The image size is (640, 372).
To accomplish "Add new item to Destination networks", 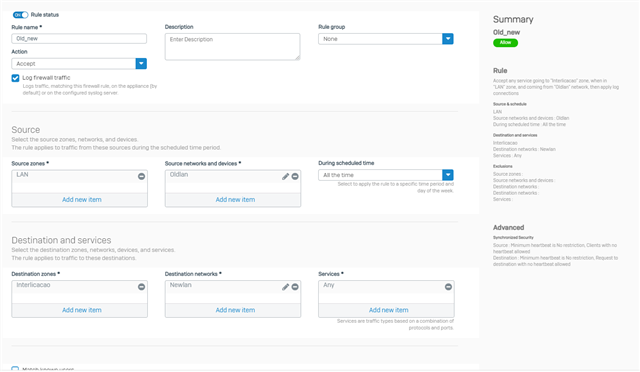I will [x=235, y=310].
